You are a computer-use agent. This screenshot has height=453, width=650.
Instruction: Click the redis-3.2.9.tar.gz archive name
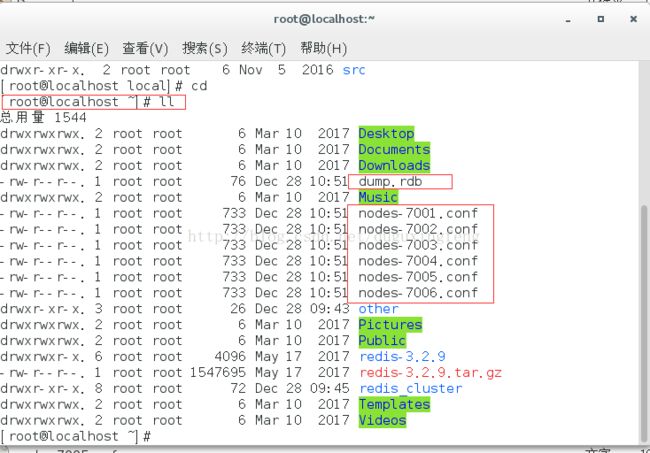430,373
